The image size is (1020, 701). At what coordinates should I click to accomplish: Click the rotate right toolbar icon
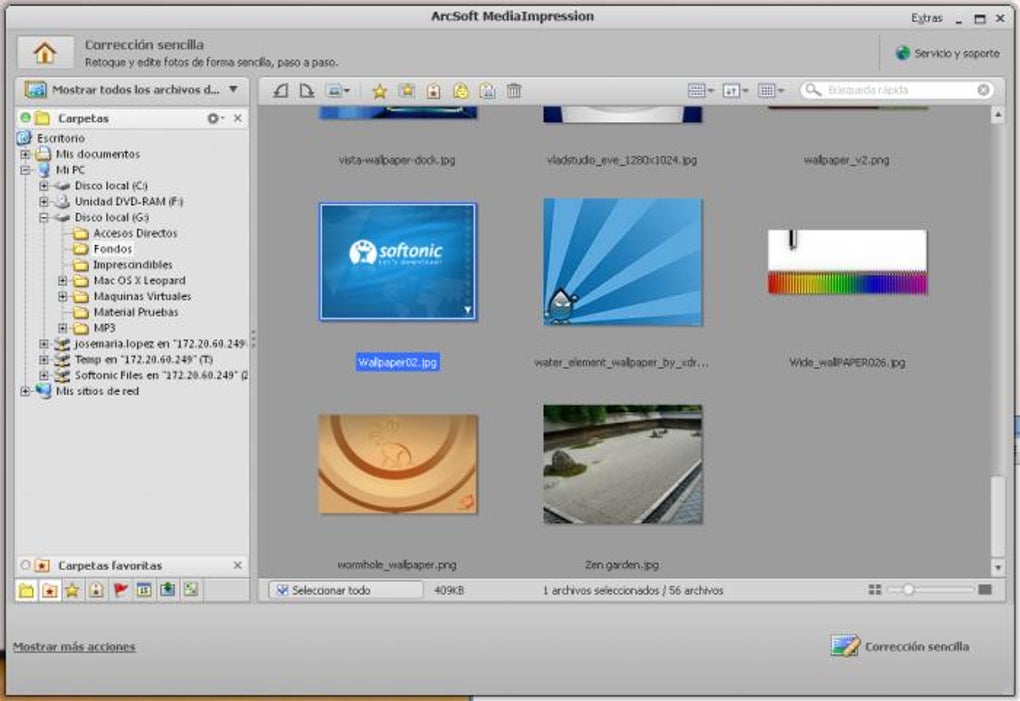307,91
